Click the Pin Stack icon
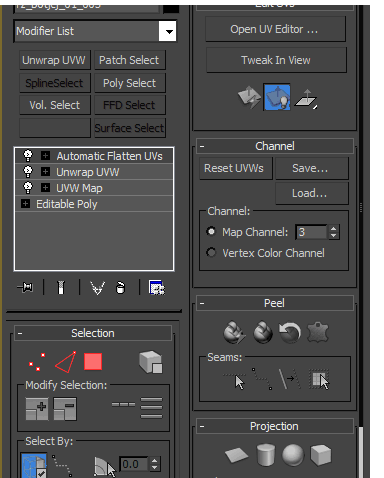Image resolution: width=384 pixels, height=478 pixels. (x=25, y=287)
